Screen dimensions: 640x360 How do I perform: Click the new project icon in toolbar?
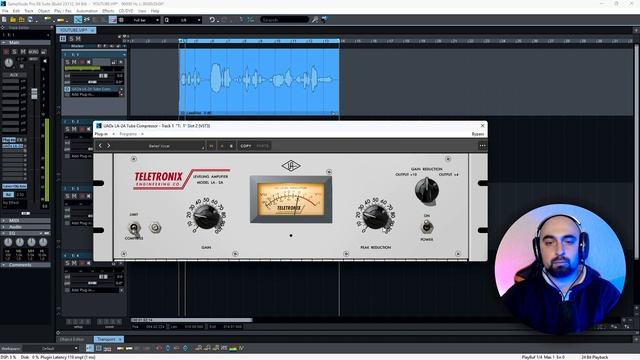pos(4,20)
